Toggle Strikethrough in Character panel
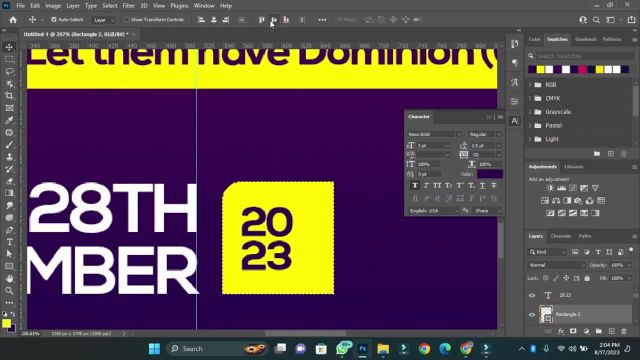The width and height of the screenshot is (640, 360). coord(493,185)
